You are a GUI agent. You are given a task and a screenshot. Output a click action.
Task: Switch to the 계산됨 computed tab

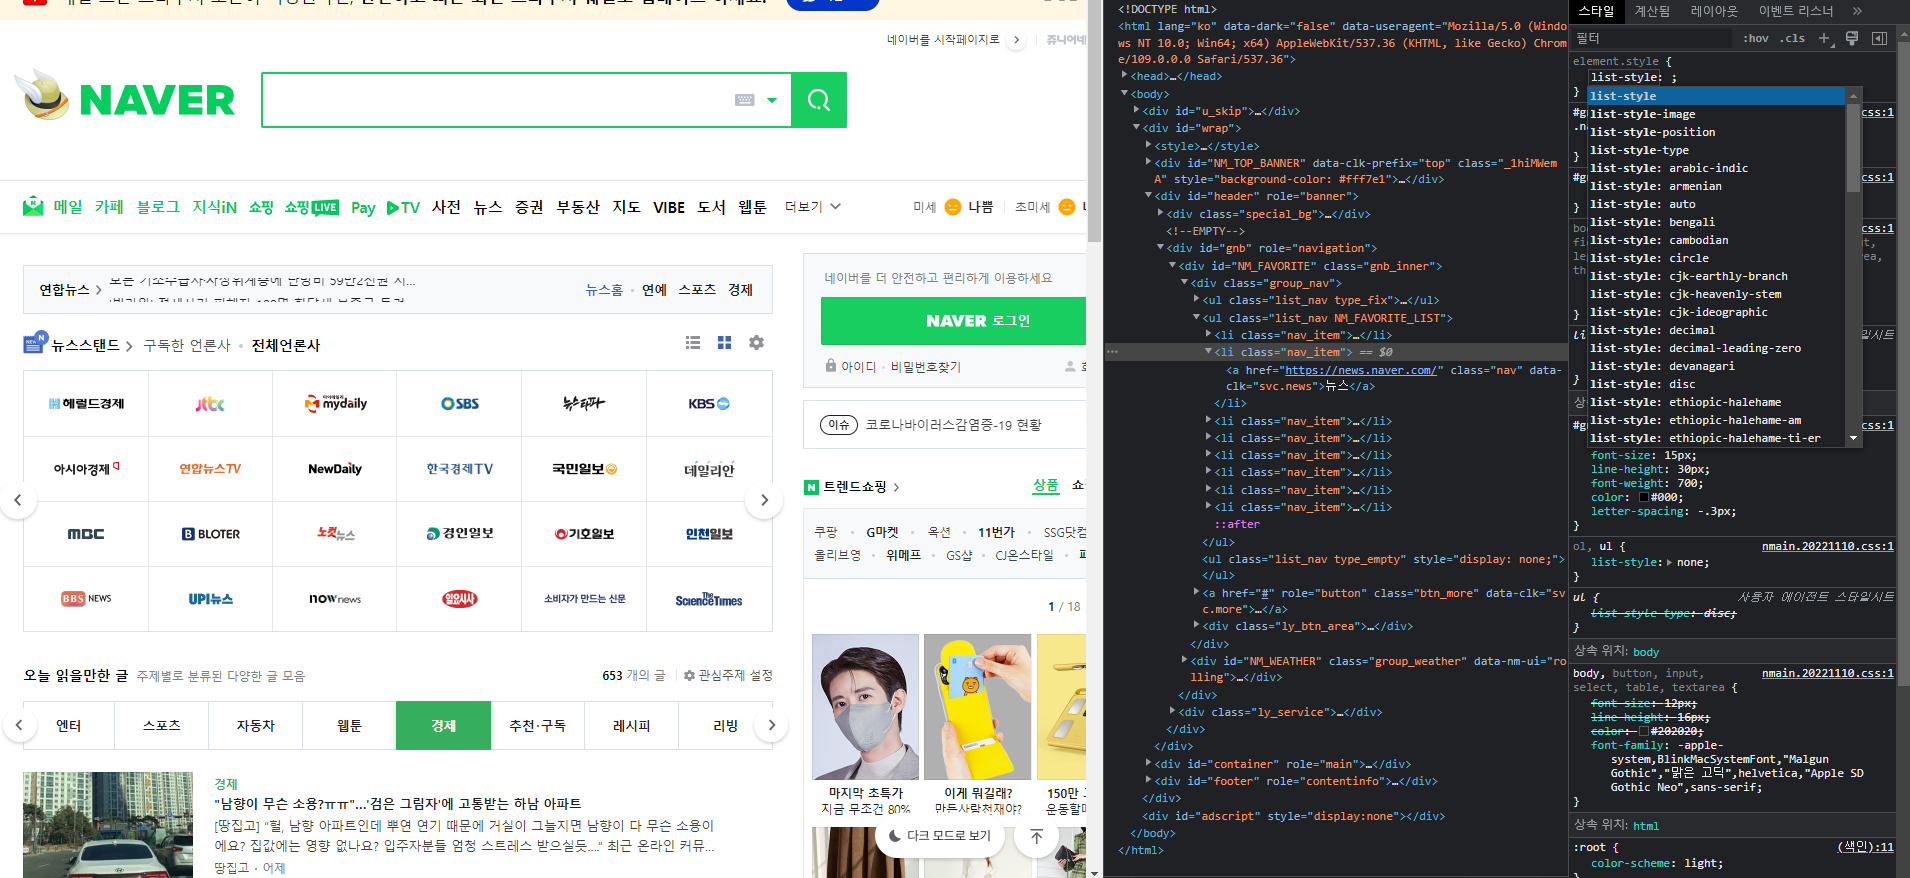pyautogui.click(x=1652, y=11)
